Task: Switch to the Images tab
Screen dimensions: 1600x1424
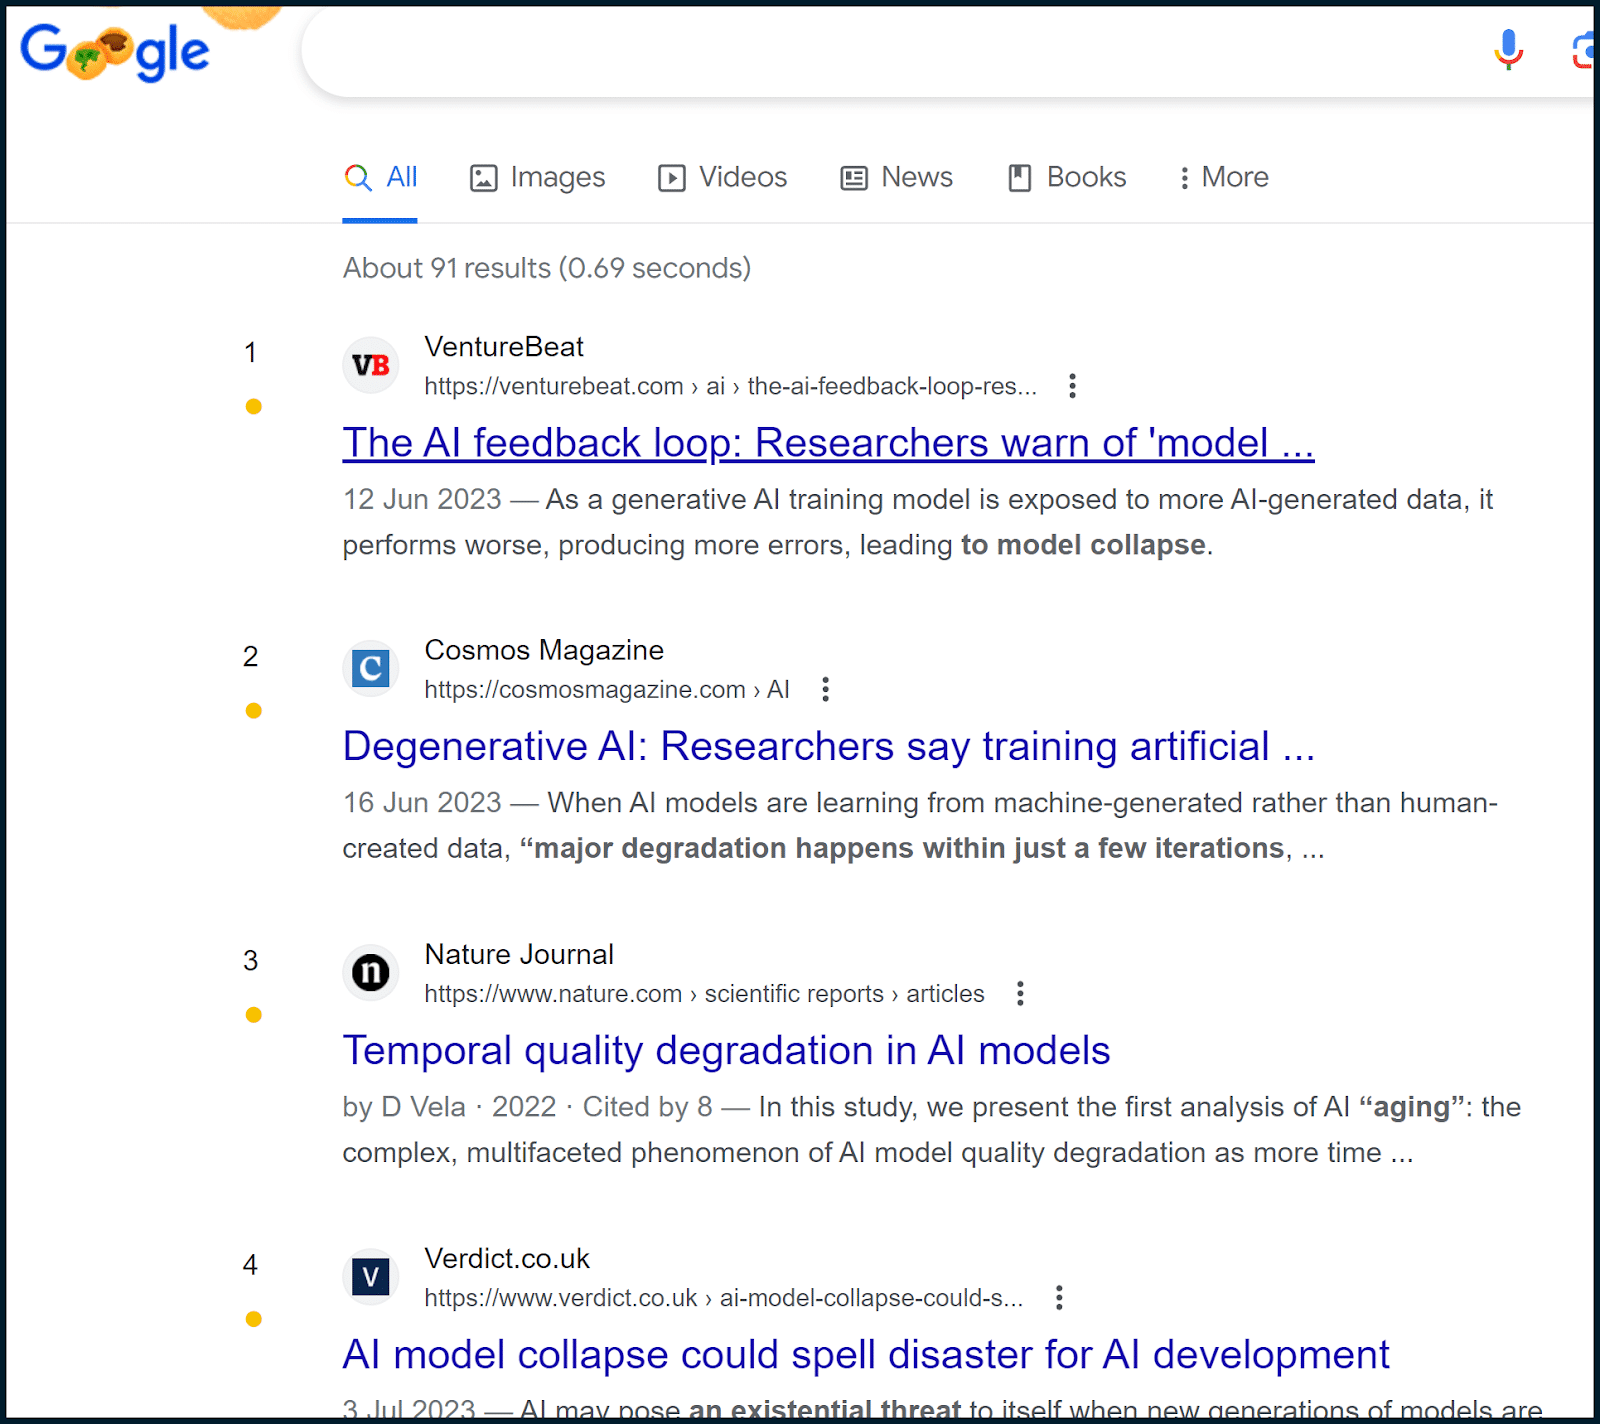Action: (x=538, y=177)
